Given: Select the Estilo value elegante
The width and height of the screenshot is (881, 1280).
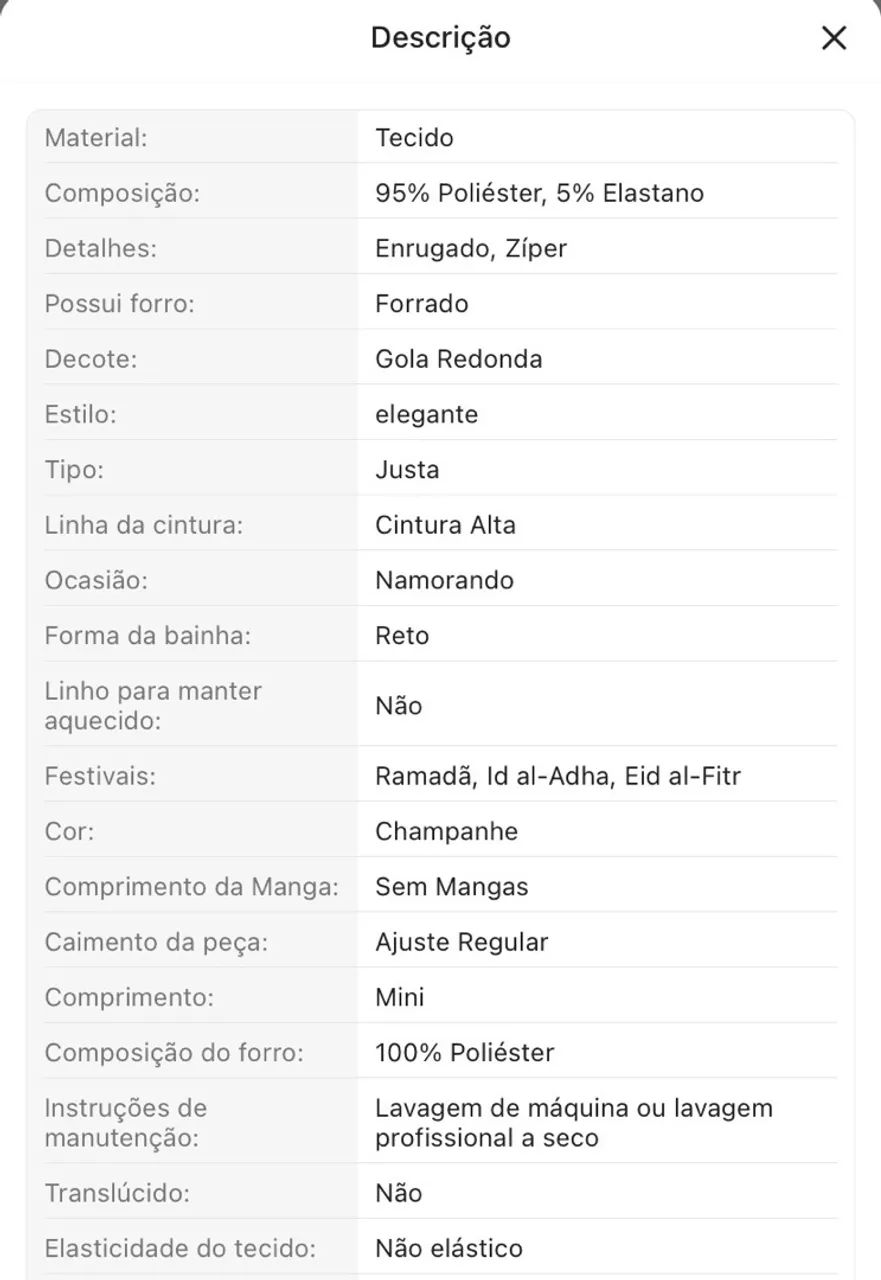Looking at the screenshot, I should (x=426, y=414).
